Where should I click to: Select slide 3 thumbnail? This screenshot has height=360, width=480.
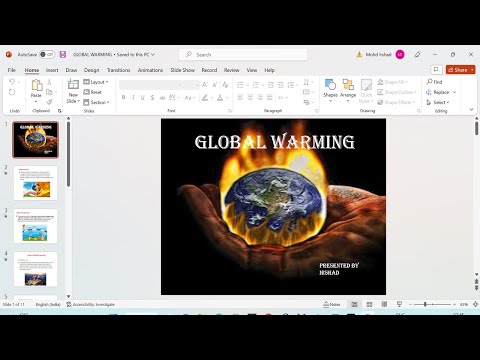(x=35, y=226)
